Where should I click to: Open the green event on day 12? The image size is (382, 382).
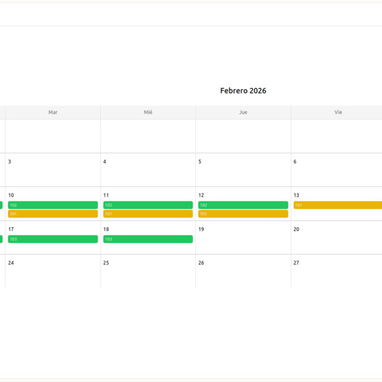[243, 205]
